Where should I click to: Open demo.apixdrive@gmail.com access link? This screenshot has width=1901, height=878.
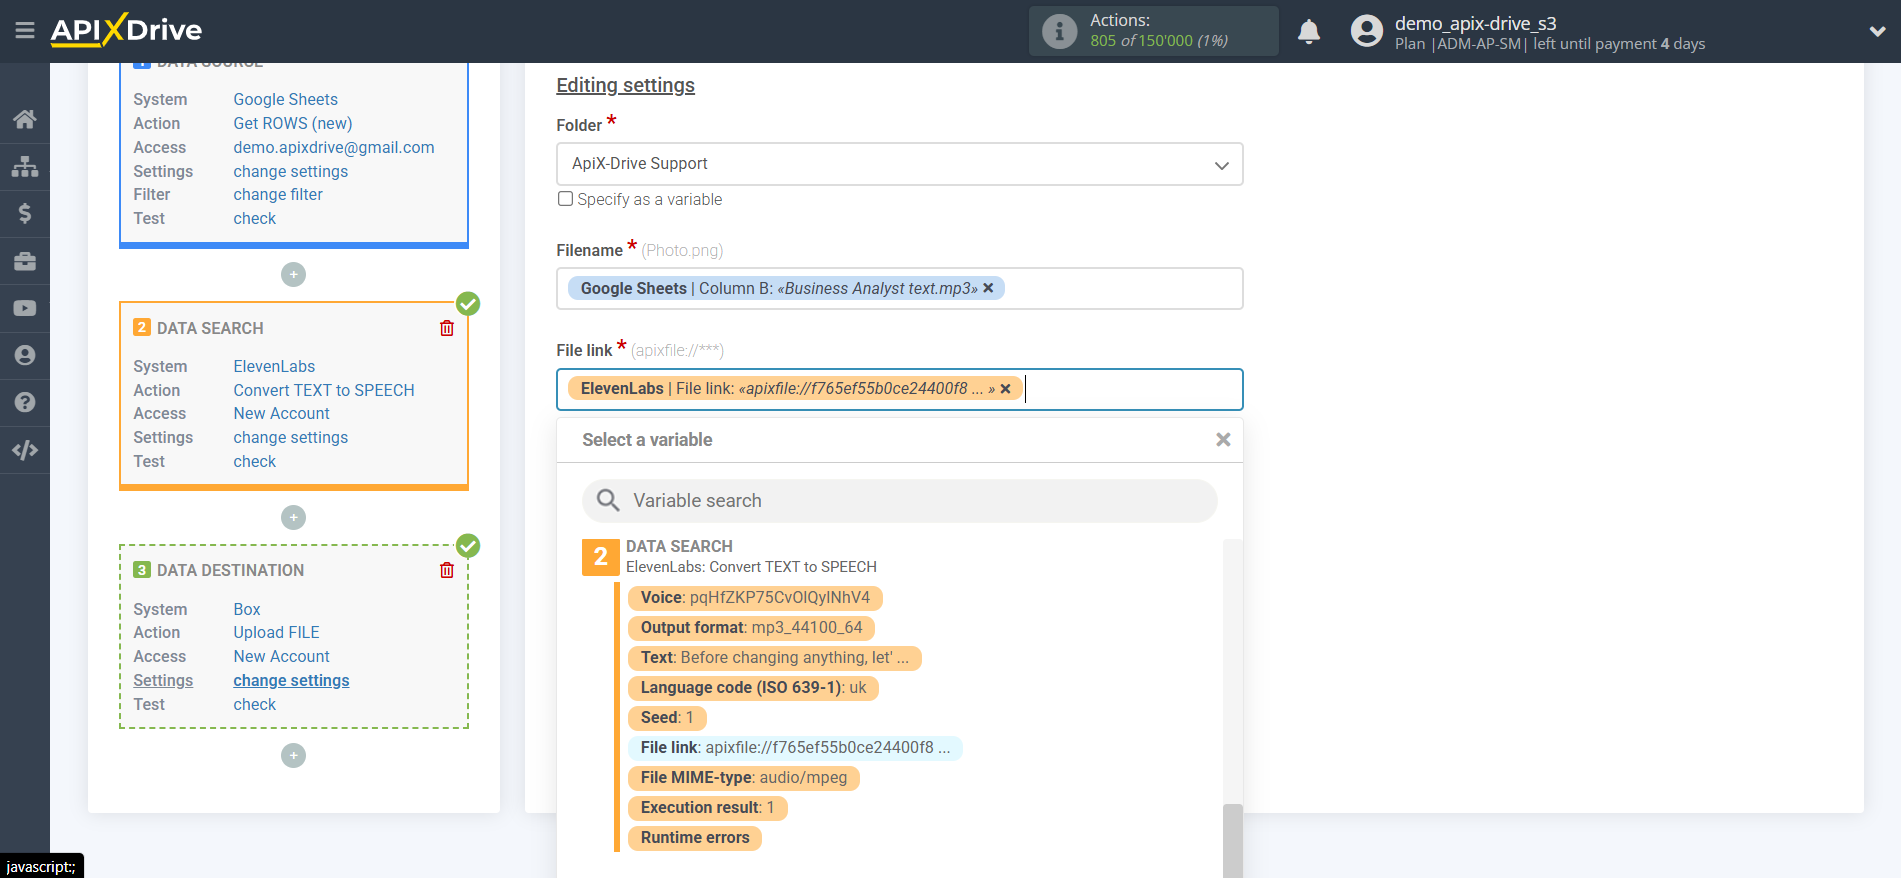point(333,147)
